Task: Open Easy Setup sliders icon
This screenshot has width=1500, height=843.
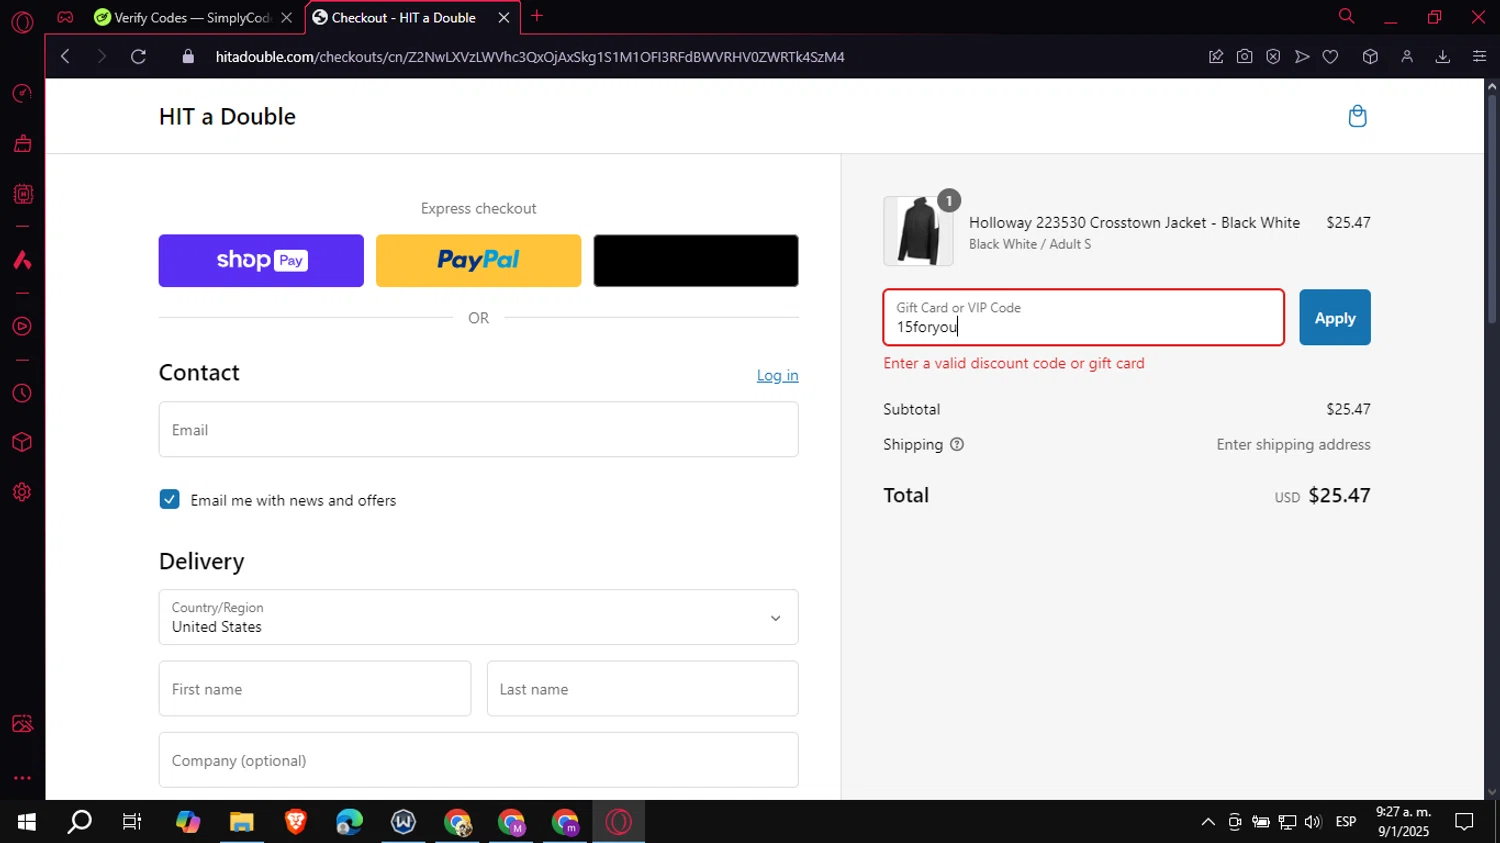Action: [1479, 57]
